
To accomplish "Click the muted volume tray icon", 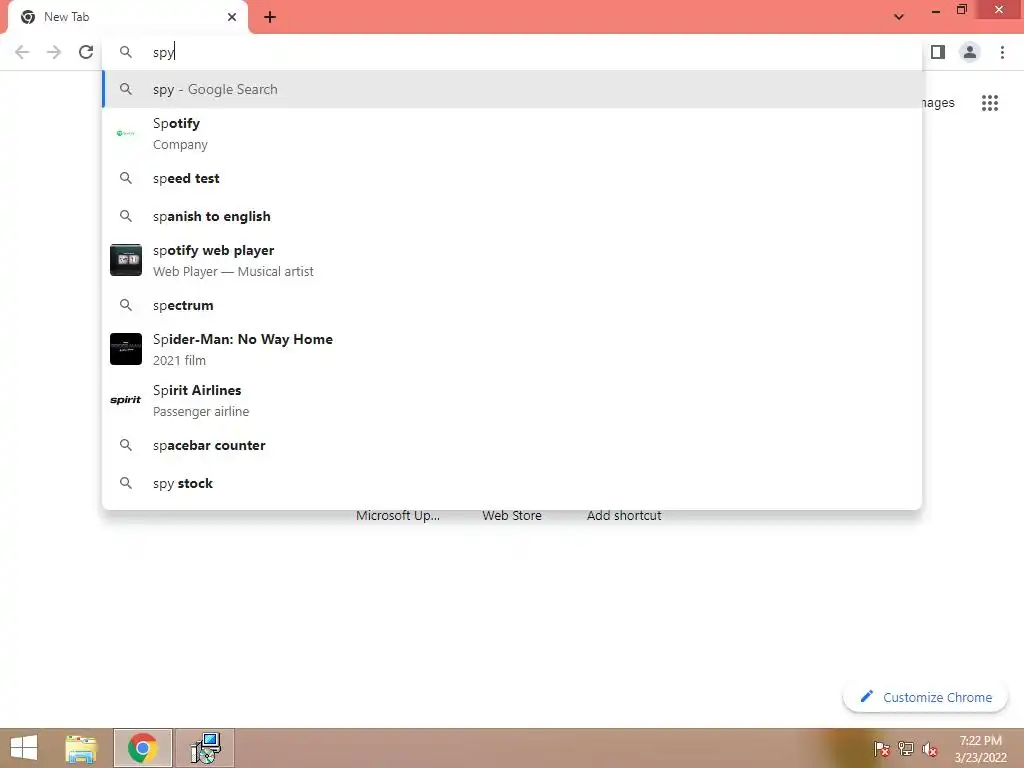I will point(930,749).
